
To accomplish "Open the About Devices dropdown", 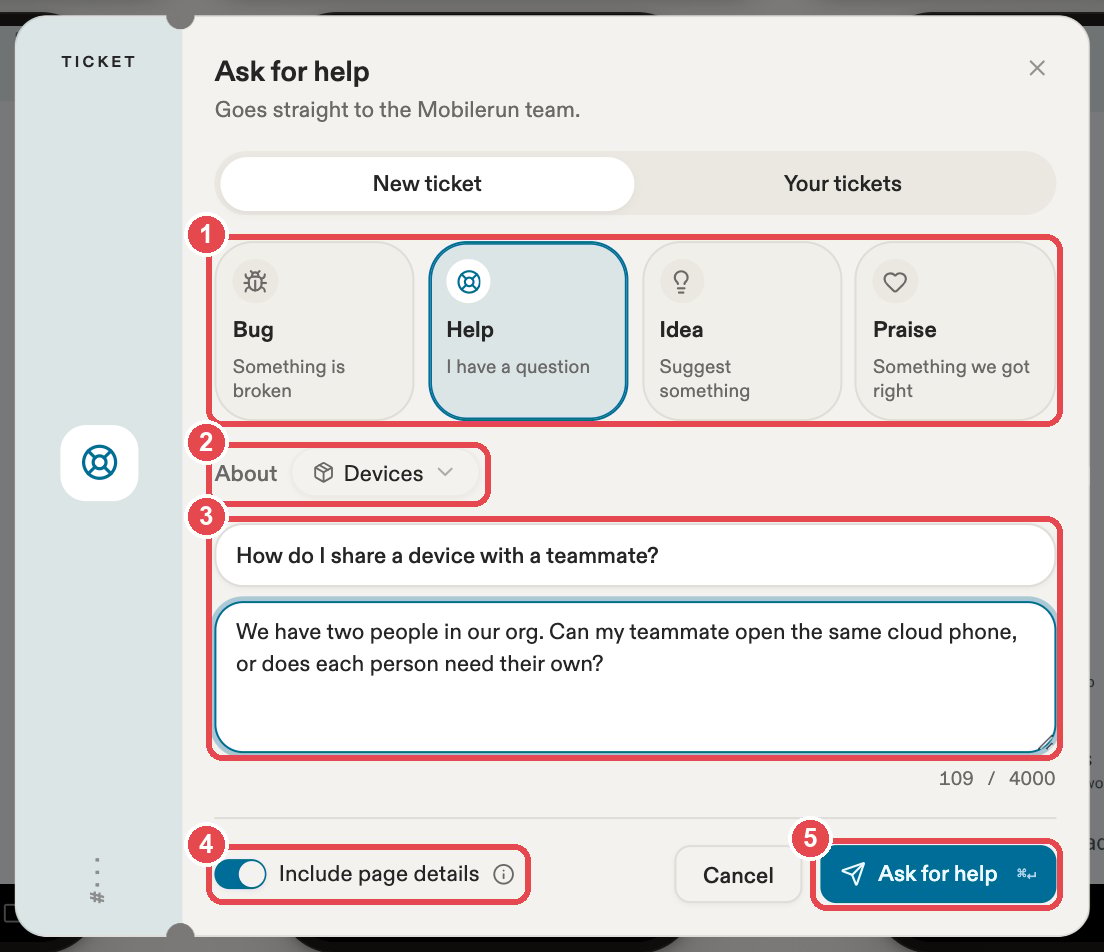I will click(384, 473).
